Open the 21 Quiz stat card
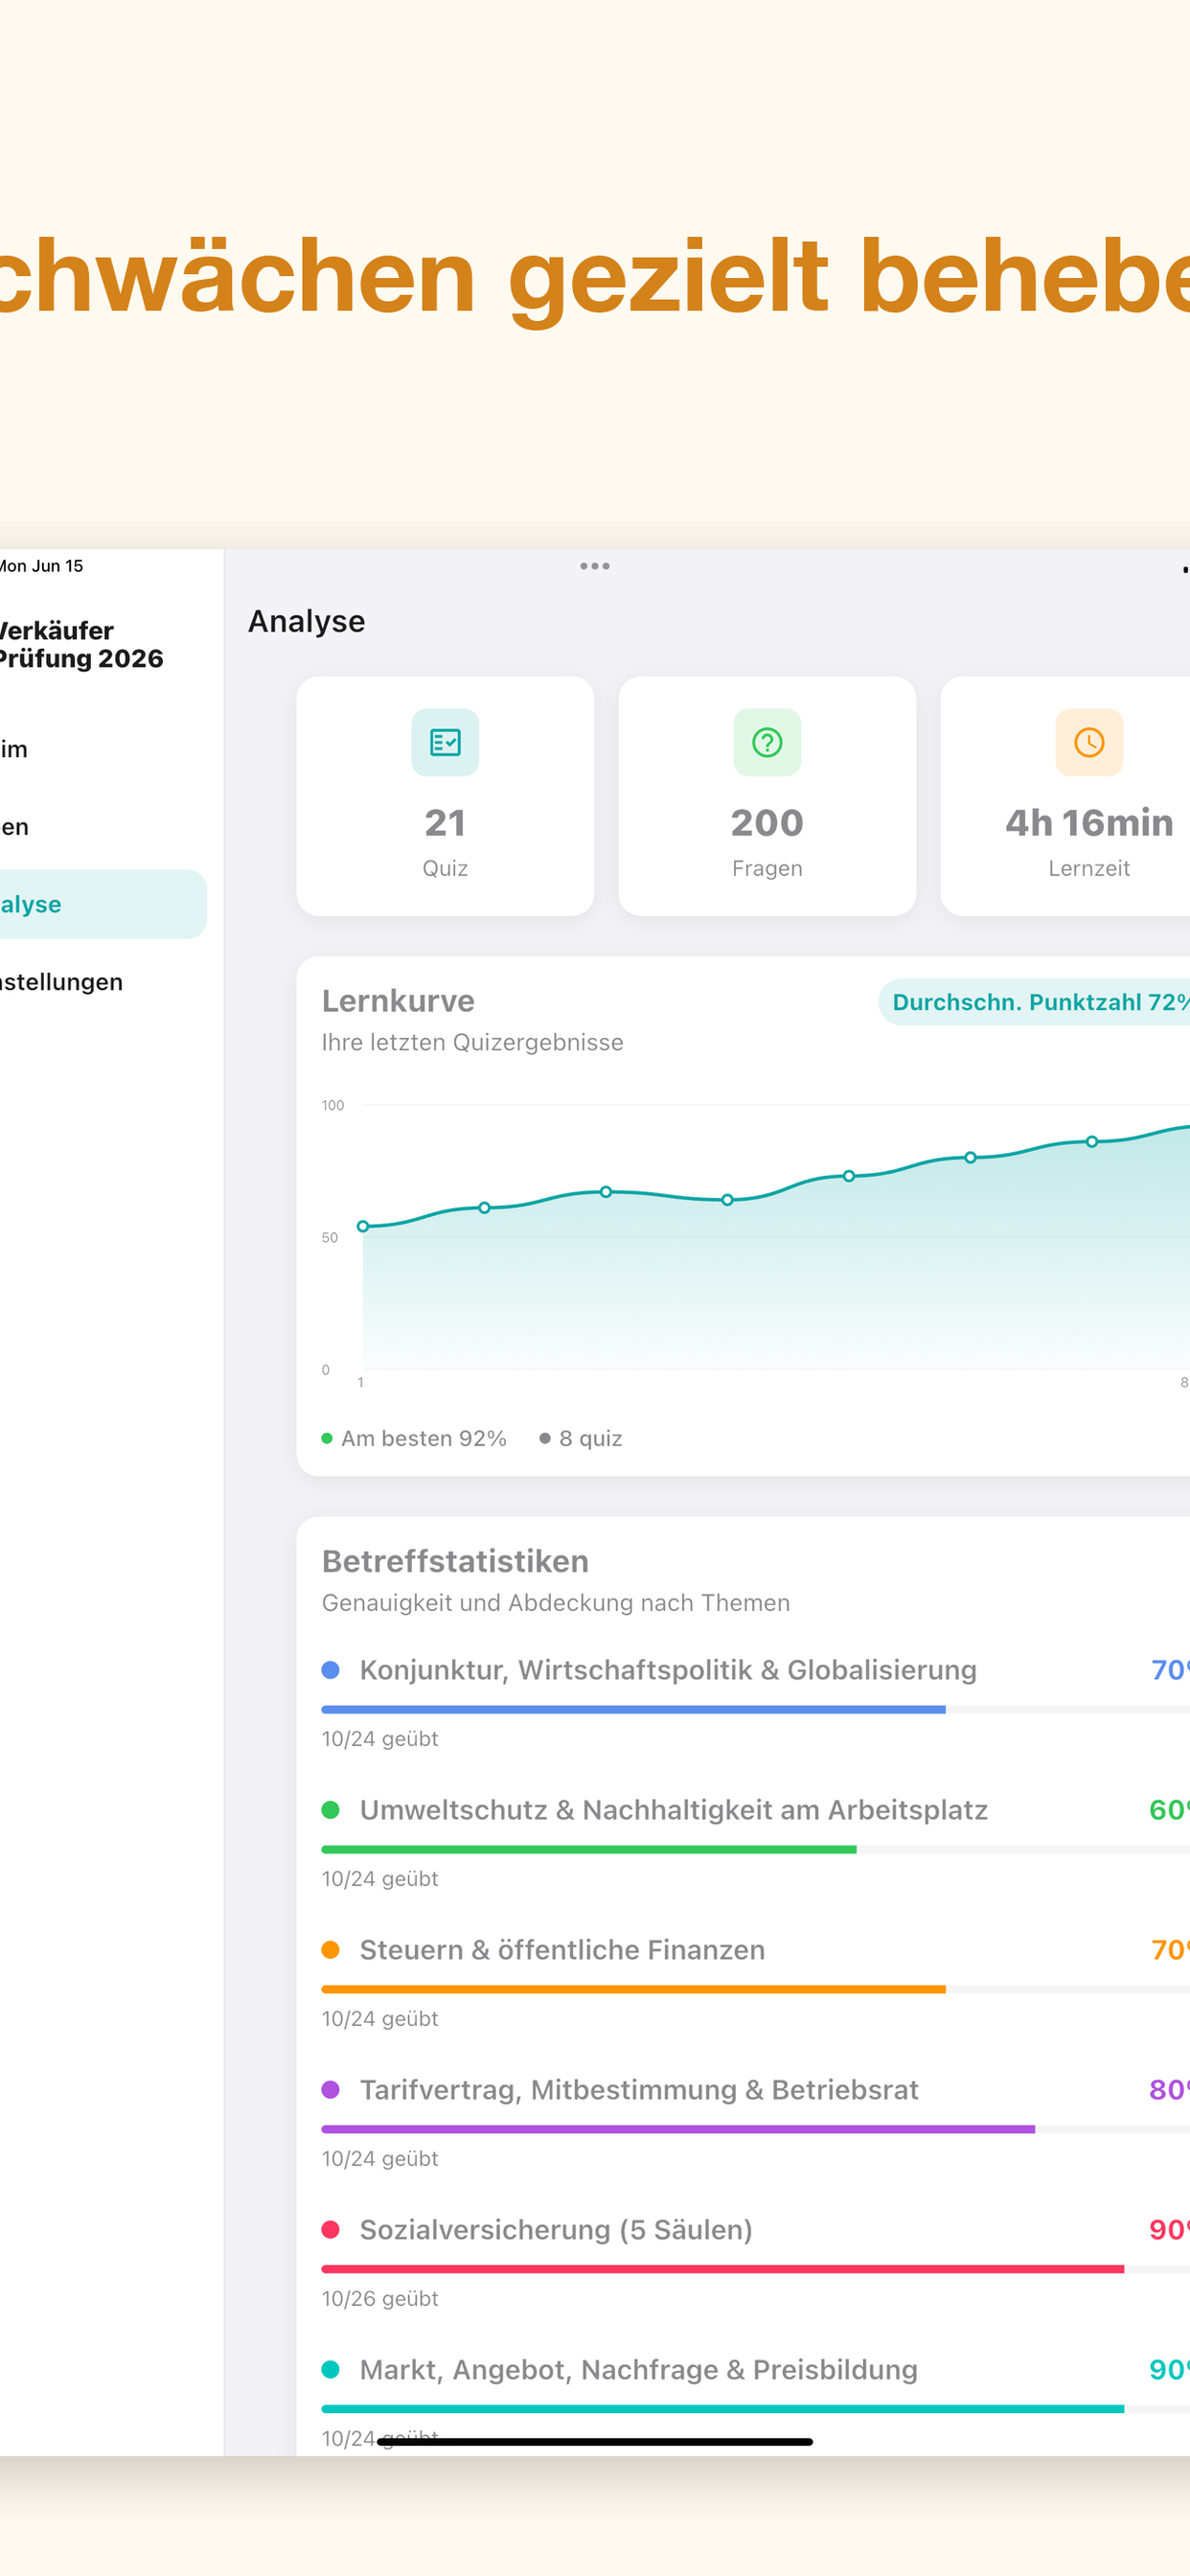This screenshot has width=1190, height=2576. pos(445,796)
